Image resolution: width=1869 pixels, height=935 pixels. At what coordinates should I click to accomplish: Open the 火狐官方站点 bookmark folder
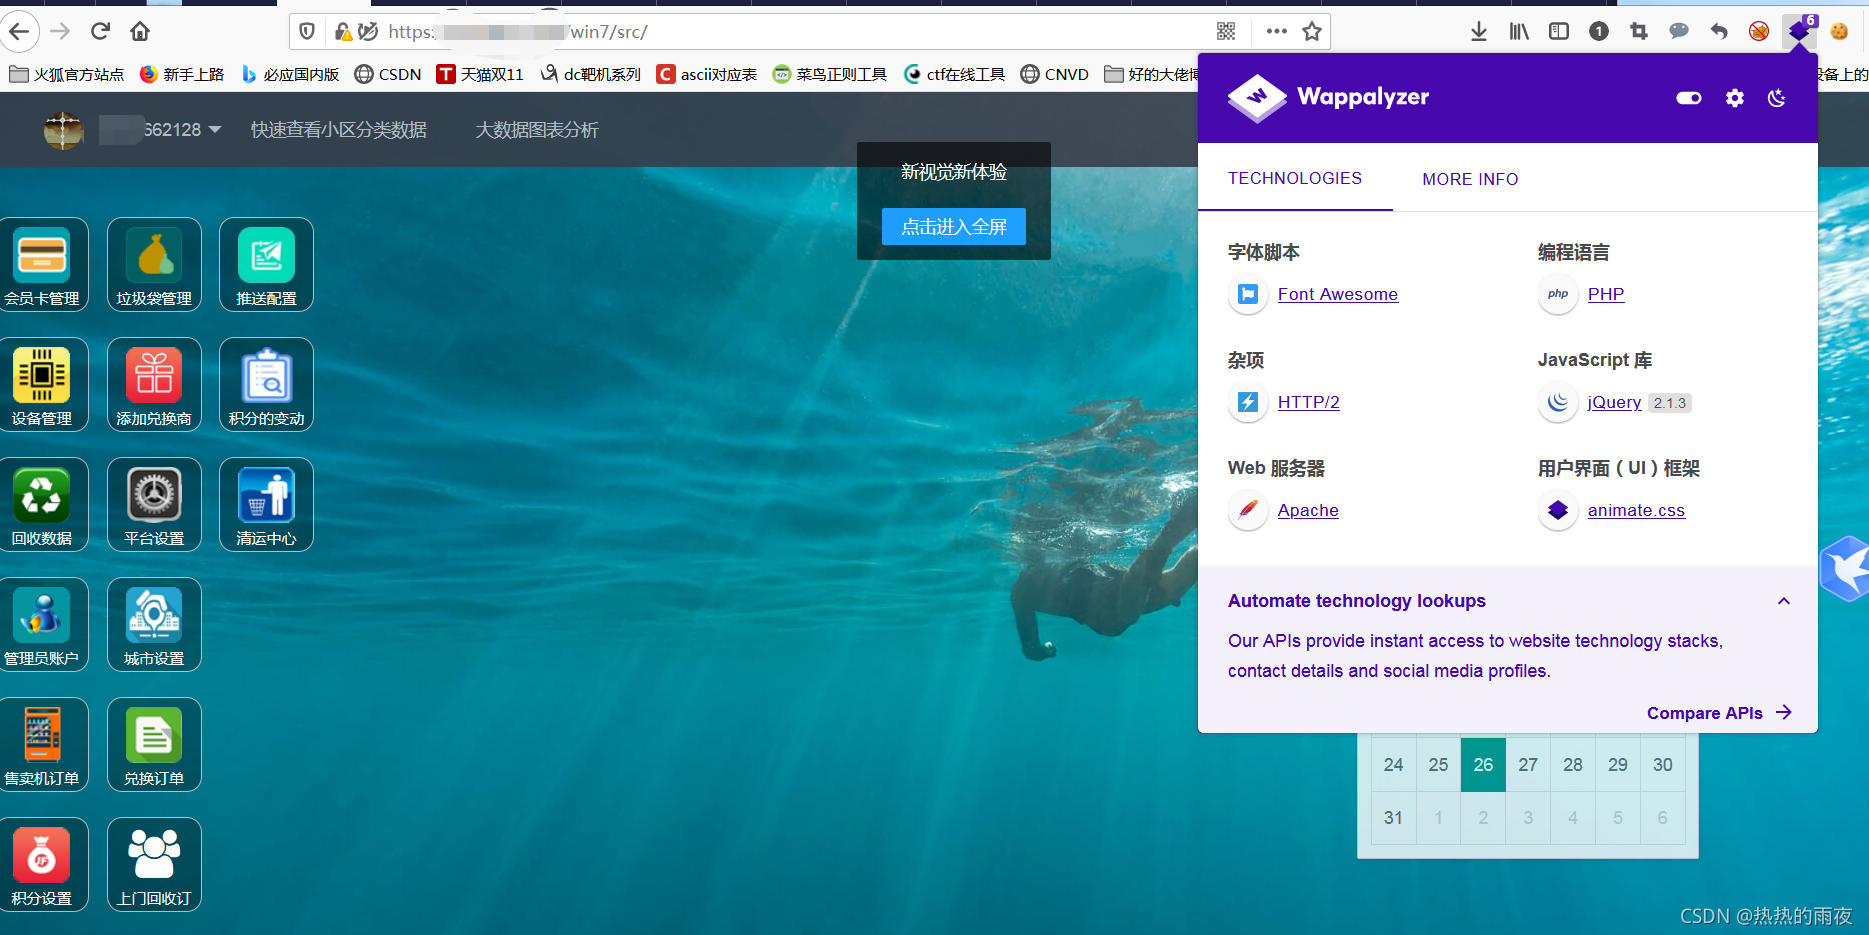[66, 74]
